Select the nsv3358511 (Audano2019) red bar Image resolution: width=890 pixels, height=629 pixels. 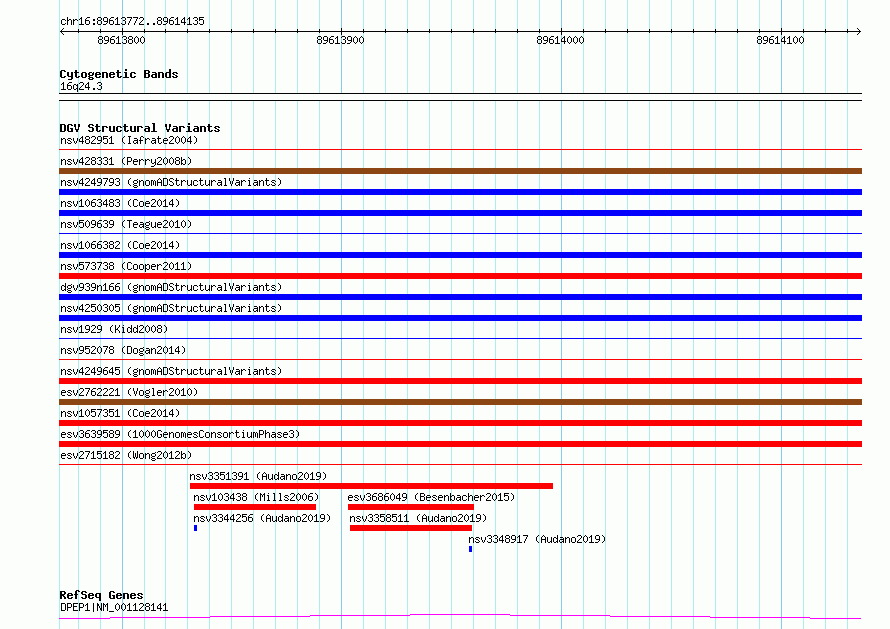point(411,528)
